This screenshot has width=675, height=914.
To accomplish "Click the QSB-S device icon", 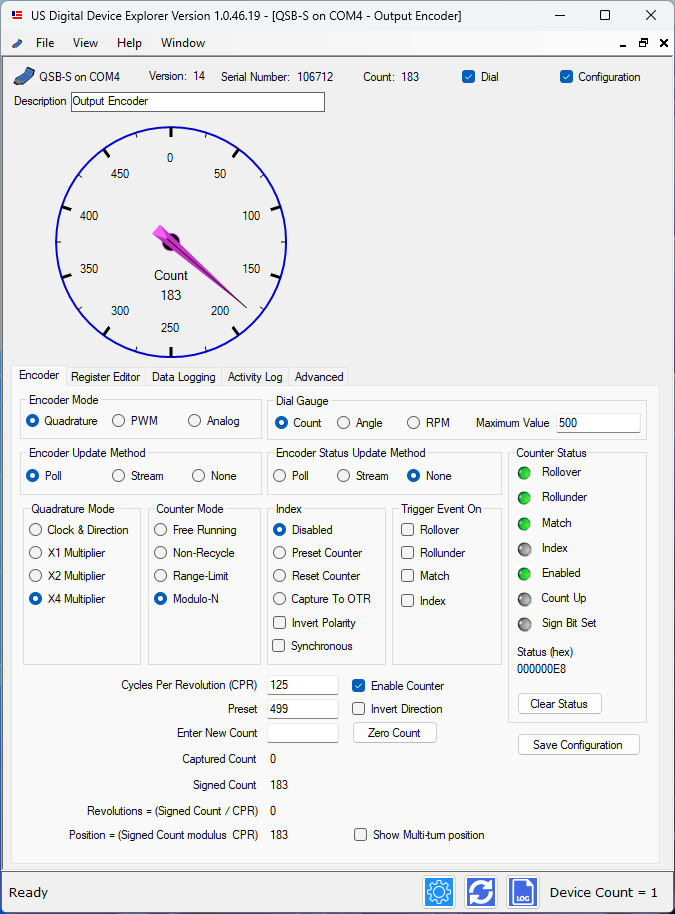I will 23,77.
